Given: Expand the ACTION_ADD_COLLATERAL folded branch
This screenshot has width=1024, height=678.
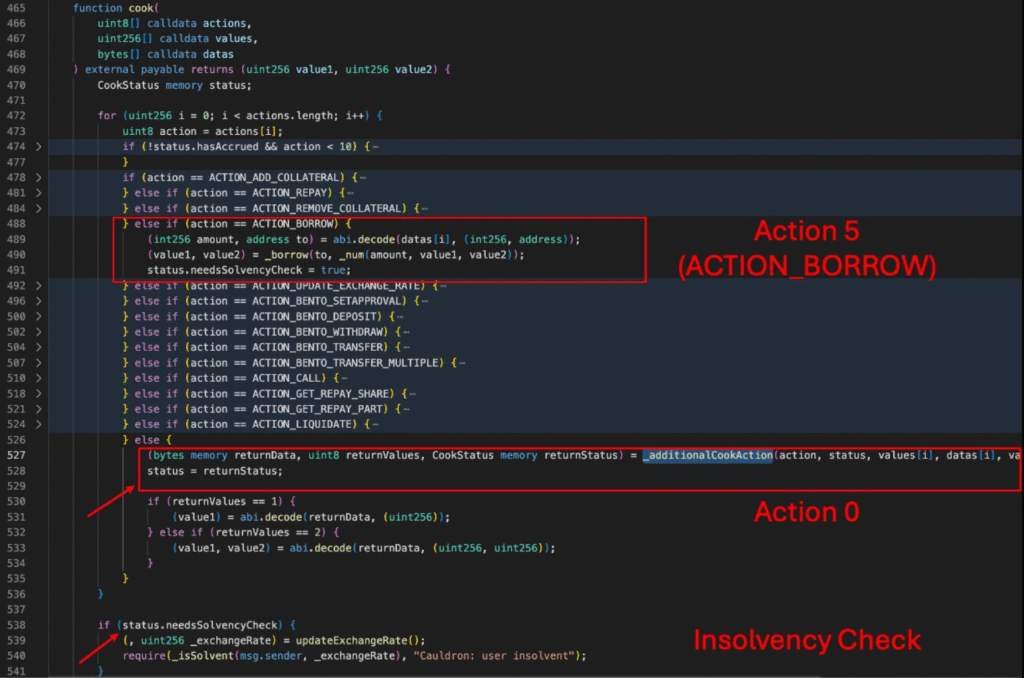Looking at the screenshot, I should pyautogui.click(x=39, y=177).
